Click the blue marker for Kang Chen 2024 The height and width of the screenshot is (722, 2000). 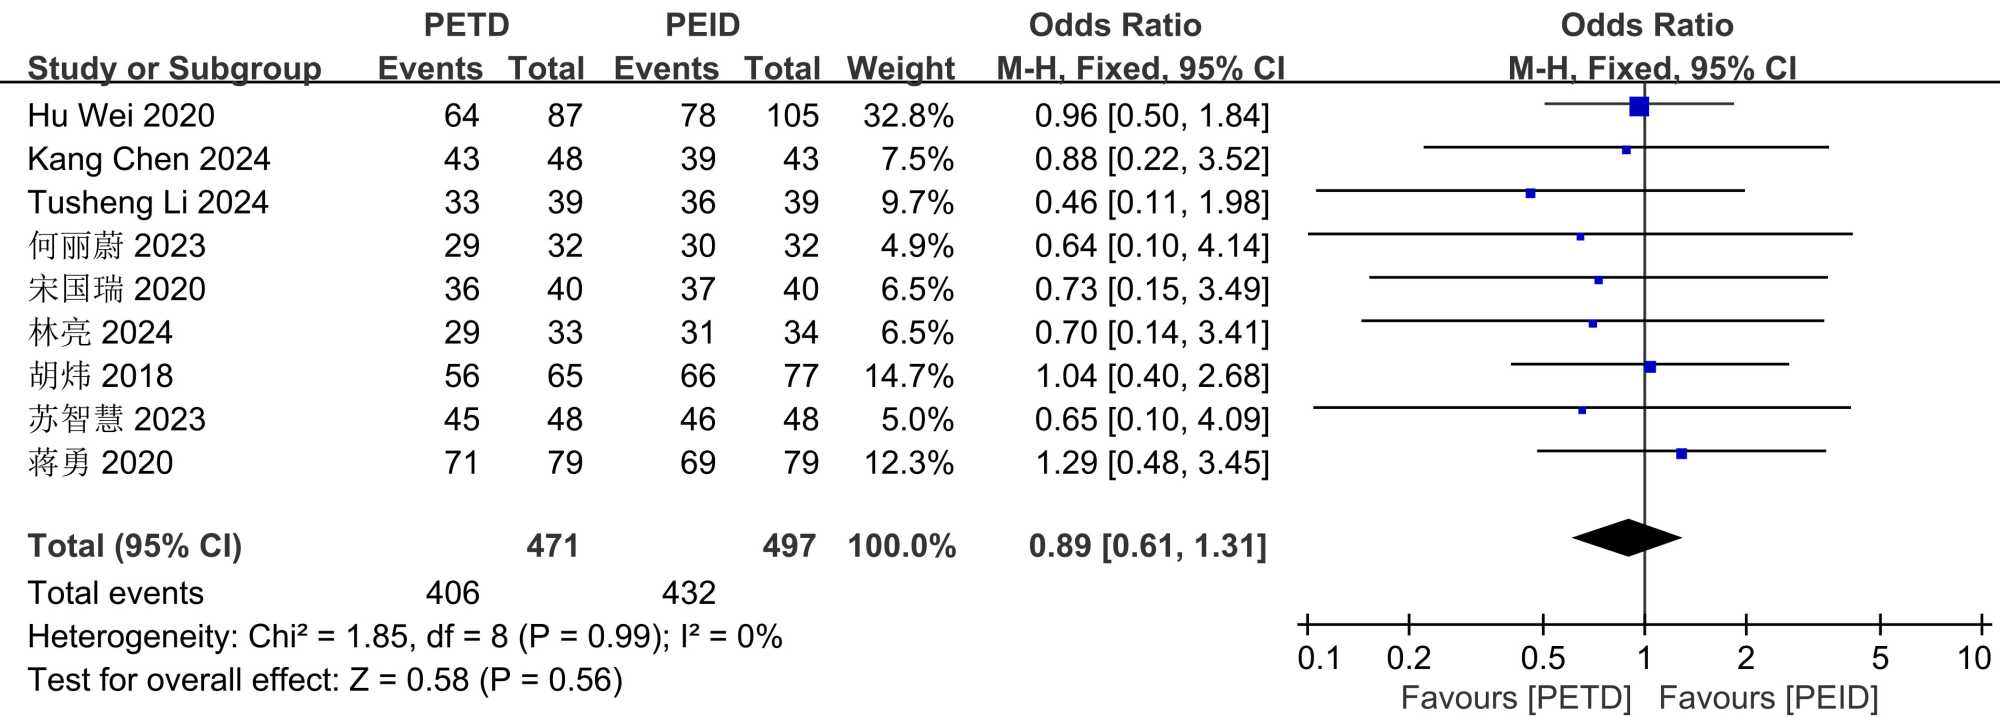click(x=1626, y=150)
